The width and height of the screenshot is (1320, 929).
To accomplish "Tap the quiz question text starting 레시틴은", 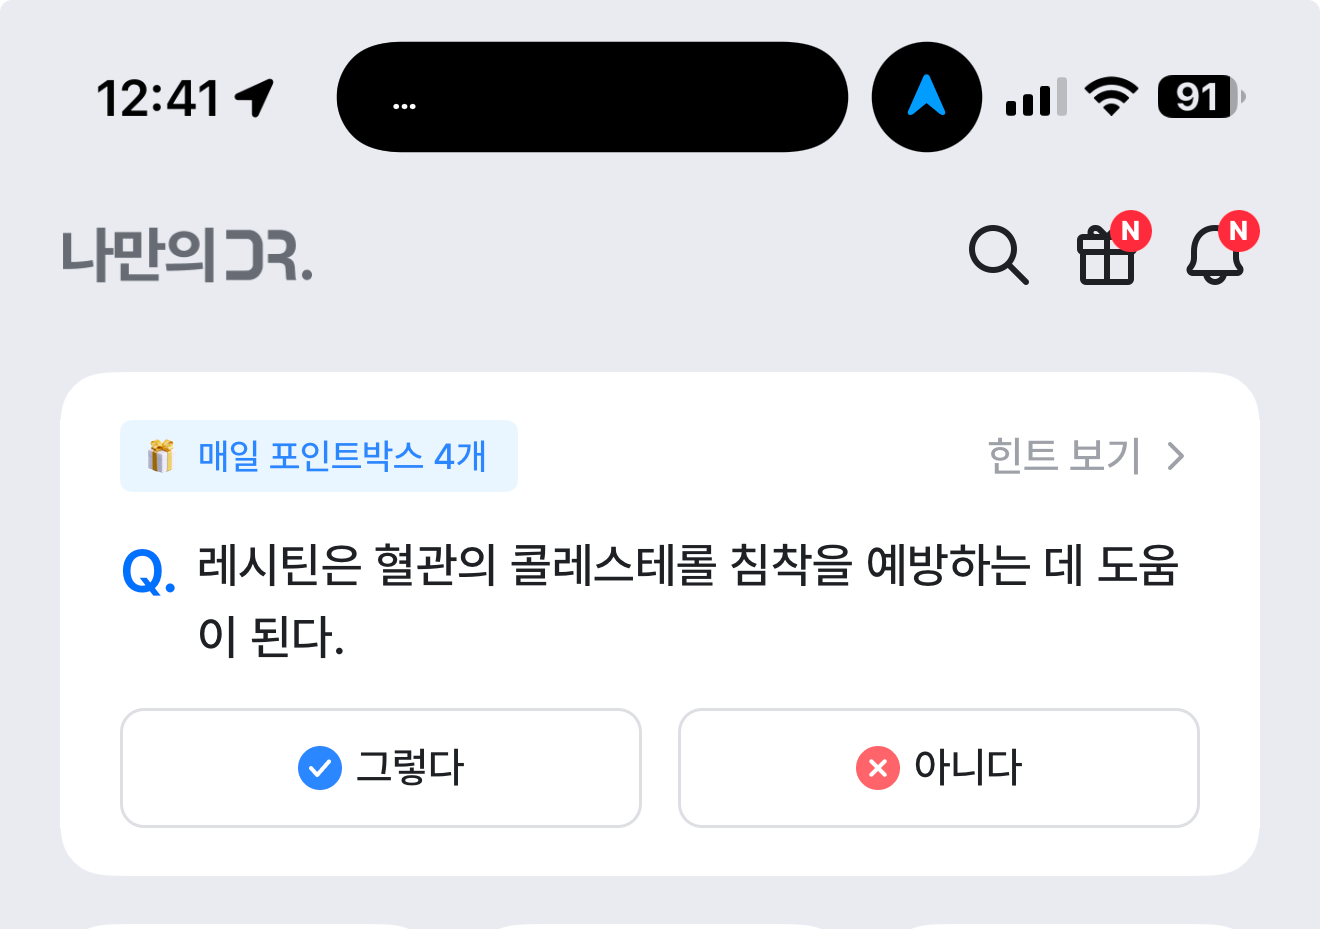I will [x=688, y=600].
